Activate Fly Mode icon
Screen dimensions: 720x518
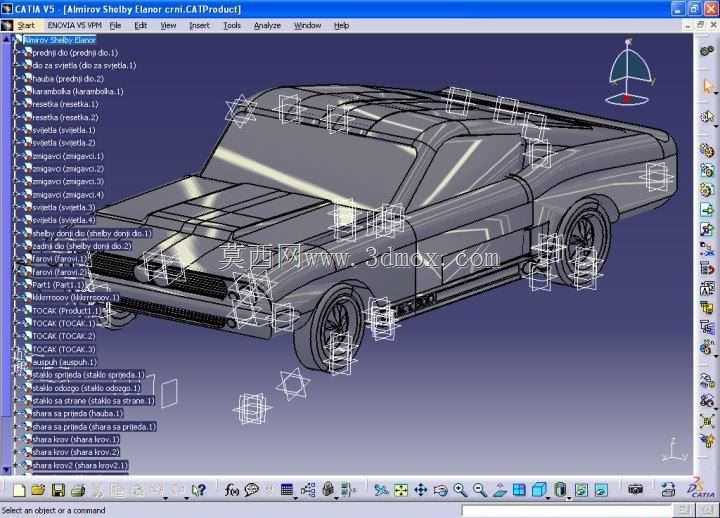click(381, 490)
